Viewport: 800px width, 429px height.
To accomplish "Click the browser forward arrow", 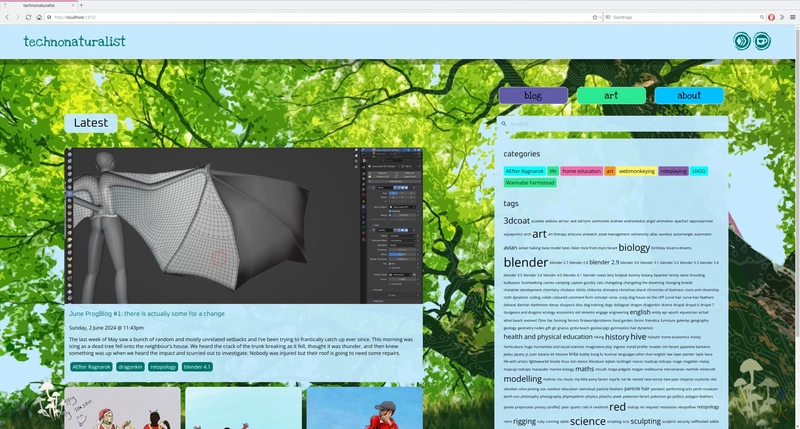I will (x=17, y=17).
